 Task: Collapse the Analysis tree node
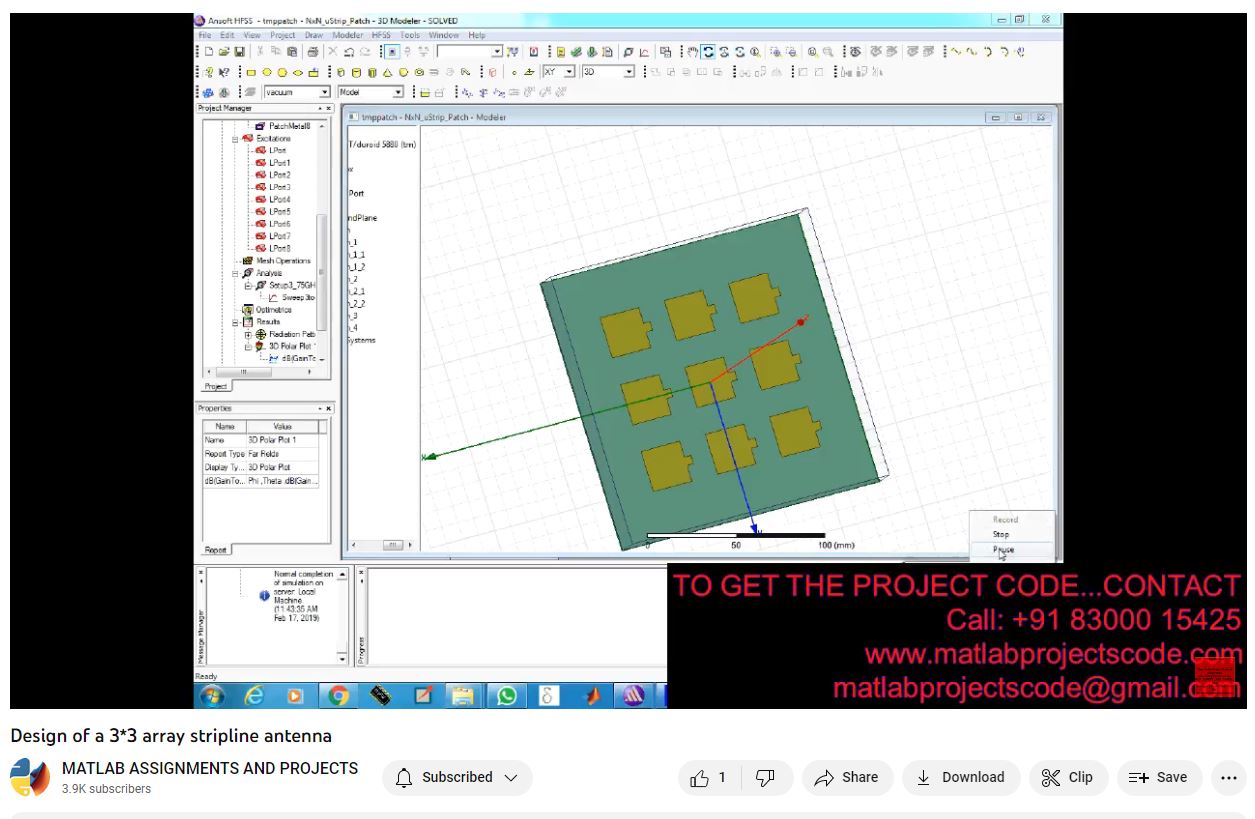tap(236, 273)
